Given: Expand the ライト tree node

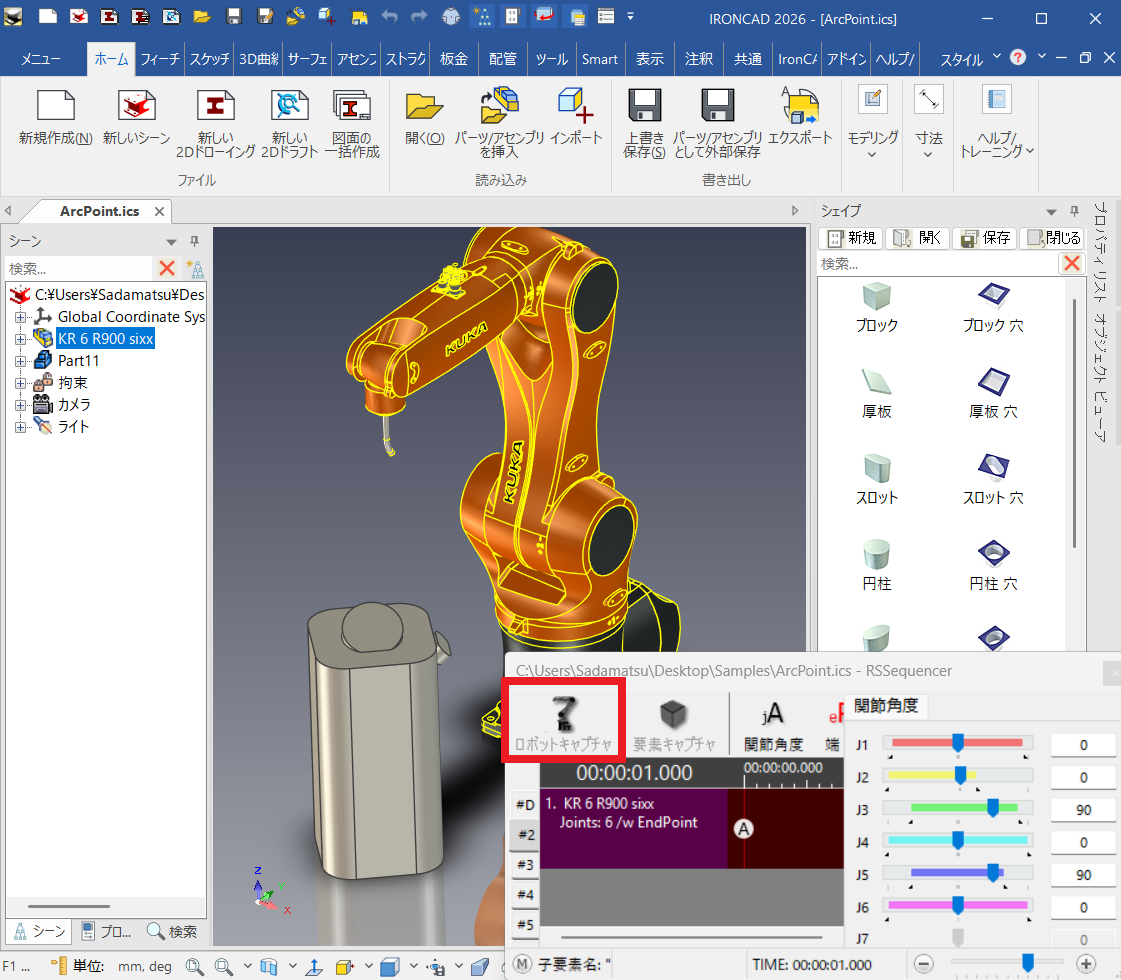Looking at the screenshot, I should point(20,427).
